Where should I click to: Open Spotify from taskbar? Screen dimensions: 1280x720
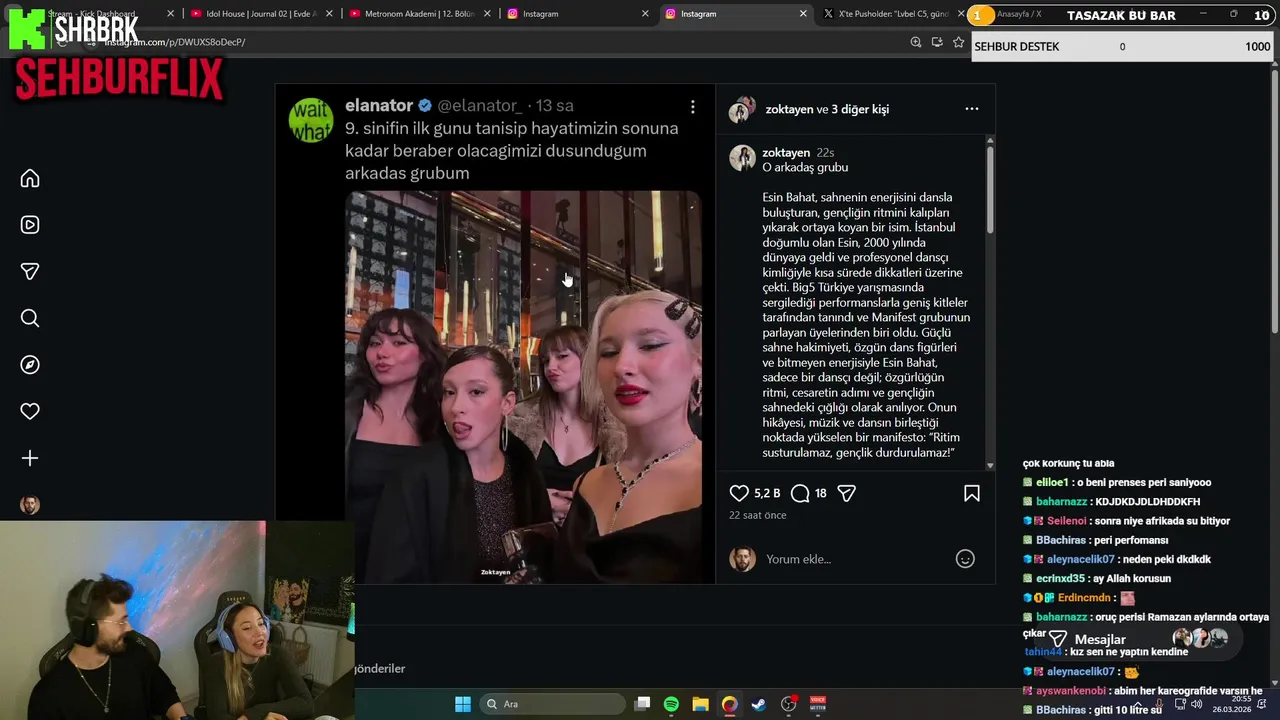(671, 704)
